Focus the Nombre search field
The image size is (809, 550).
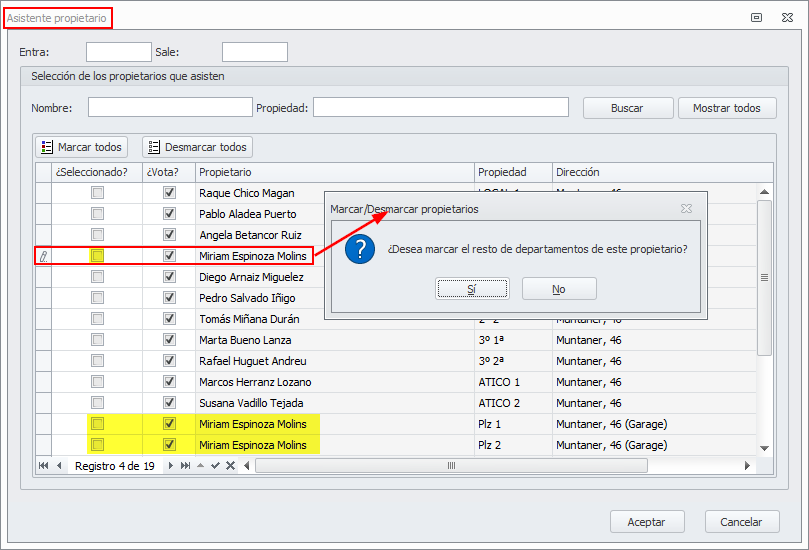point(170,108)
